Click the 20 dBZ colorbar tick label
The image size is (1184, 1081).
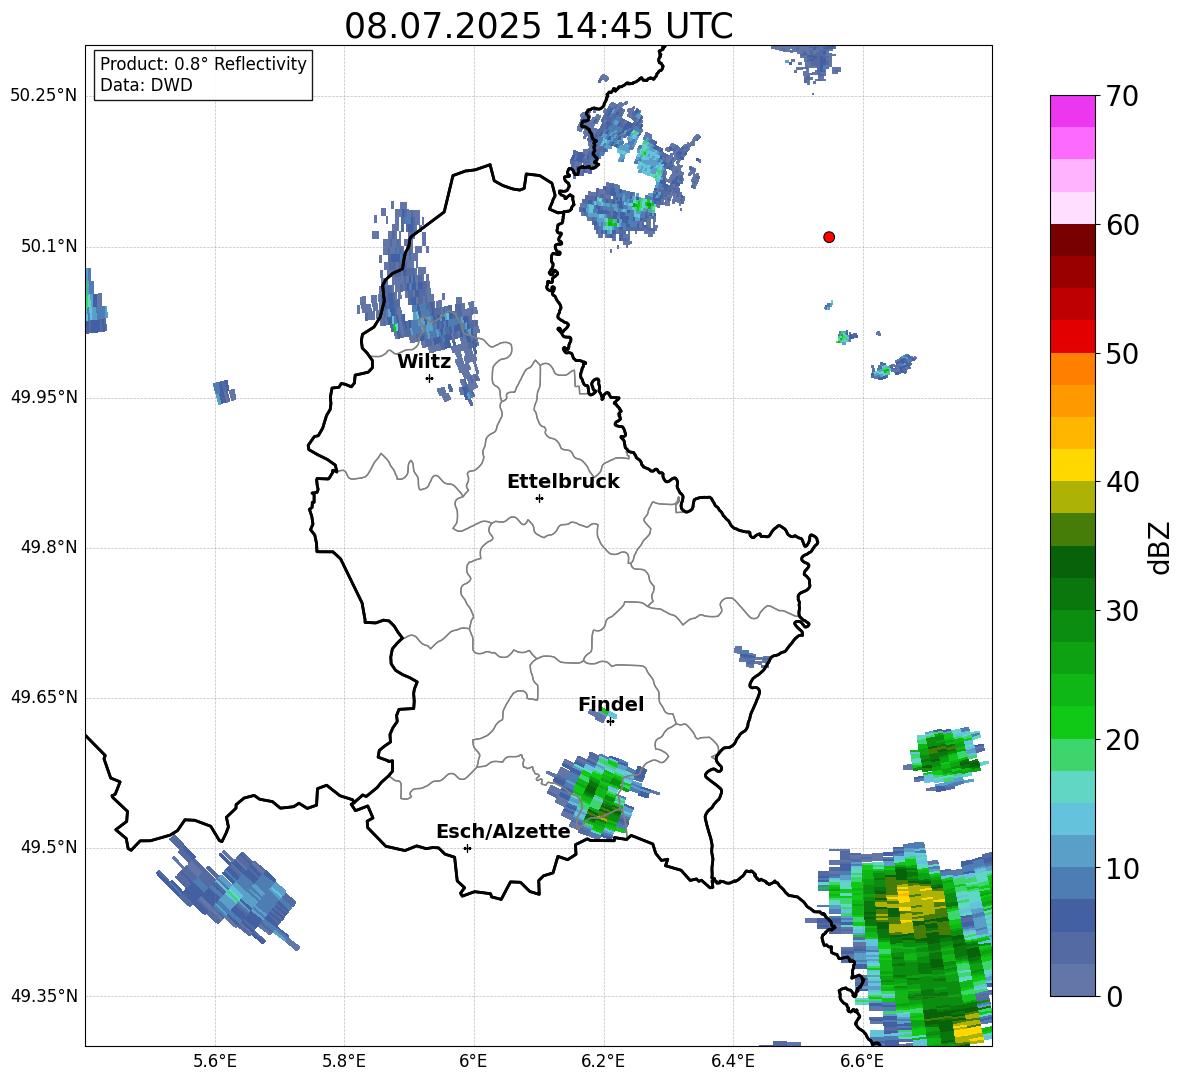1122,739
